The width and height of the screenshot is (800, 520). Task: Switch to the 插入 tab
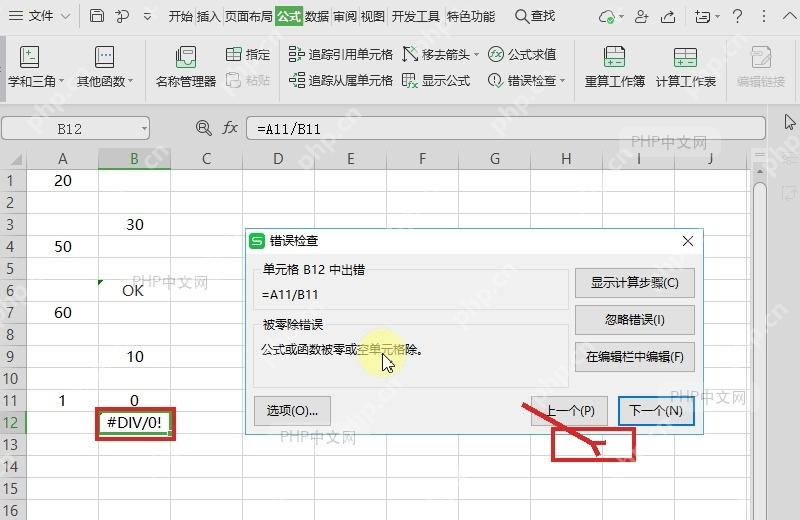coord(208,16)
